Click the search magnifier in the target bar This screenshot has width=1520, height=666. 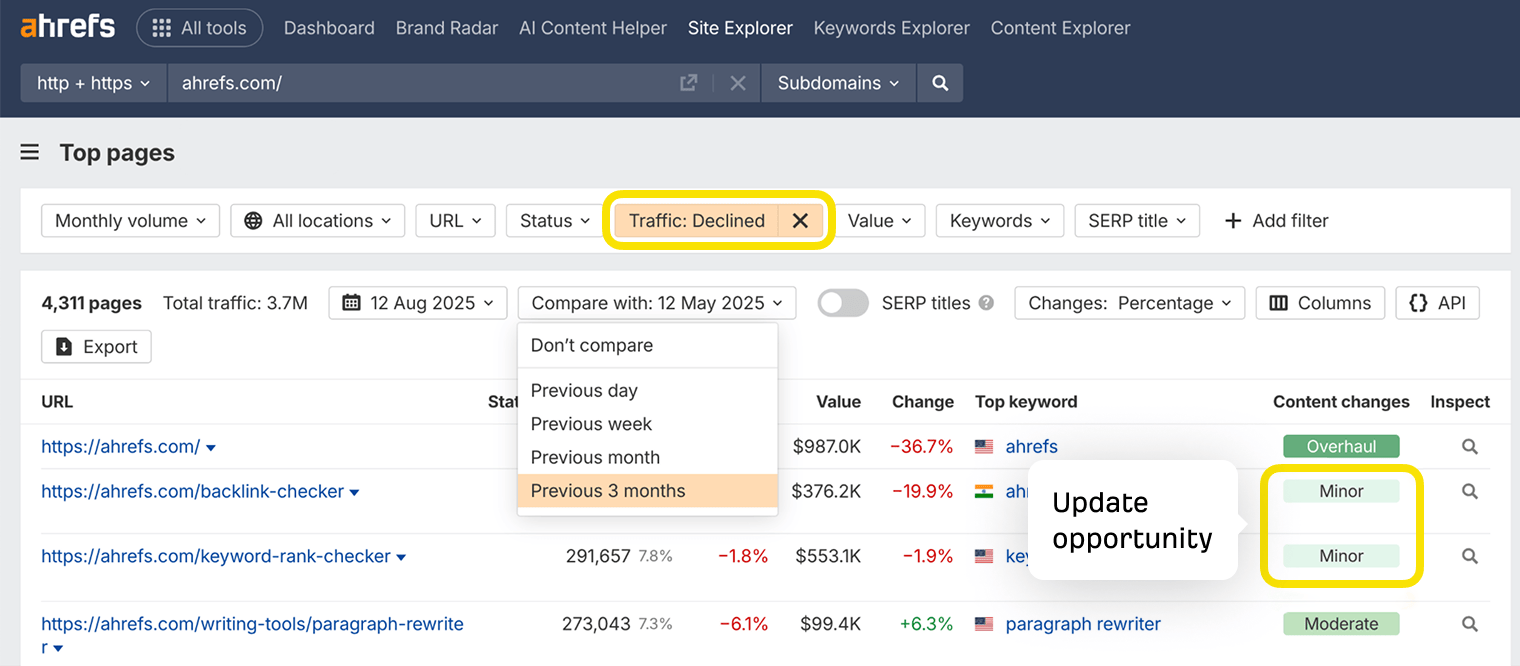(x=939, y=83)
